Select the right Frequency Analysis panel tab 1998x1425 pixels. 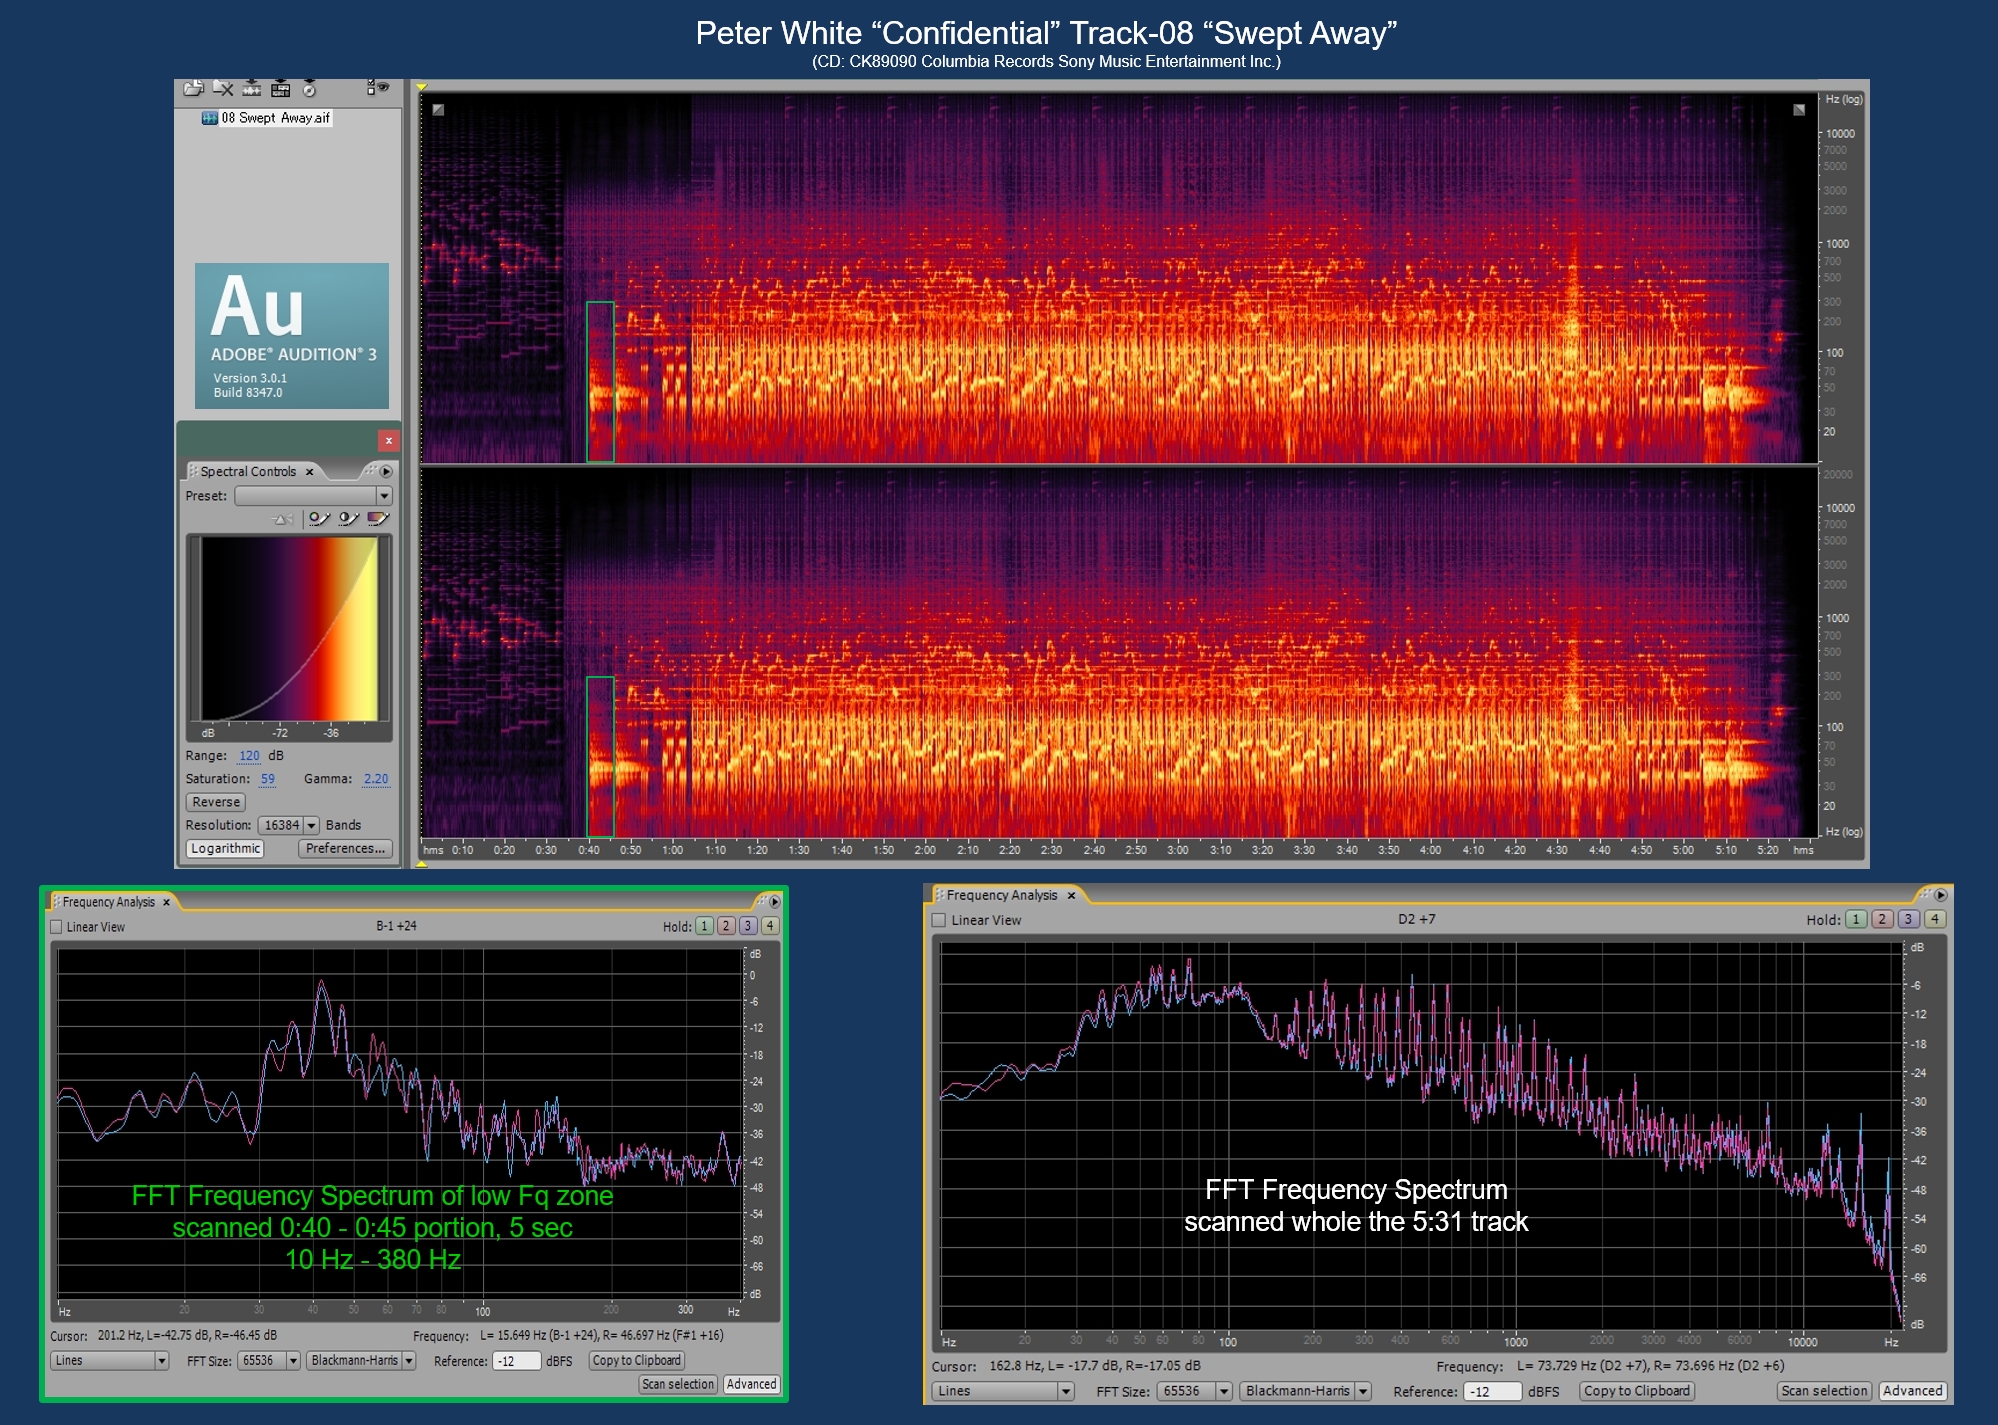click(1002, 895)
